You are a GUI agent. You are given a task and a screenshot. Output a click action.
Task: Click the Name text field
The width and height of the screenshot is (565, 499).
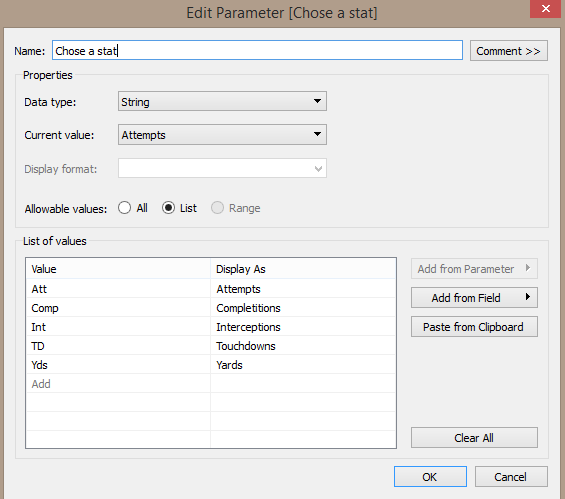[x=257, y=50]
